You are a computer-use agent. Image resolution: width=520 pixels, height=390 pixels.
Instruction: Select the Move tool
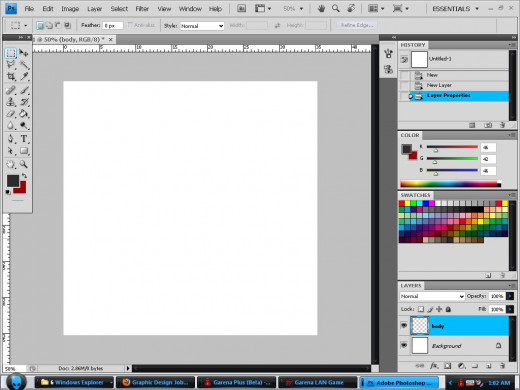[24, 53]
